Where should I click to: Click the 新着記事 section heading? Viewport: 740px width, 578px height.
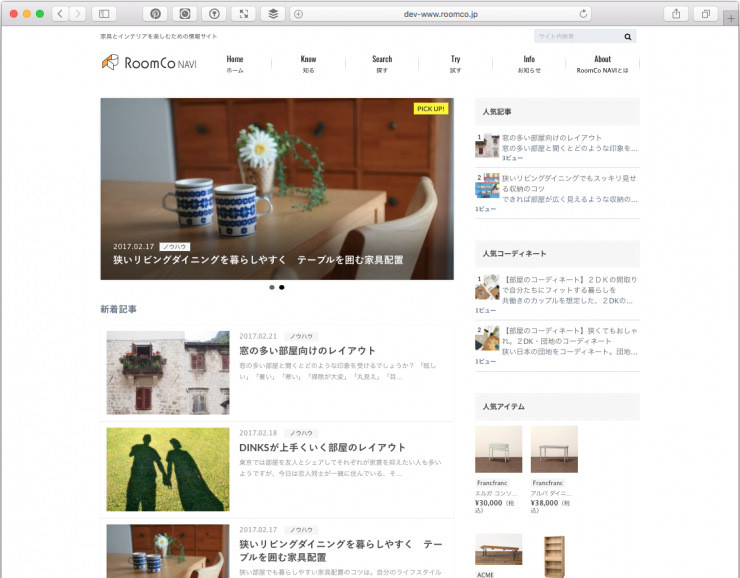(x=118, y=310)
